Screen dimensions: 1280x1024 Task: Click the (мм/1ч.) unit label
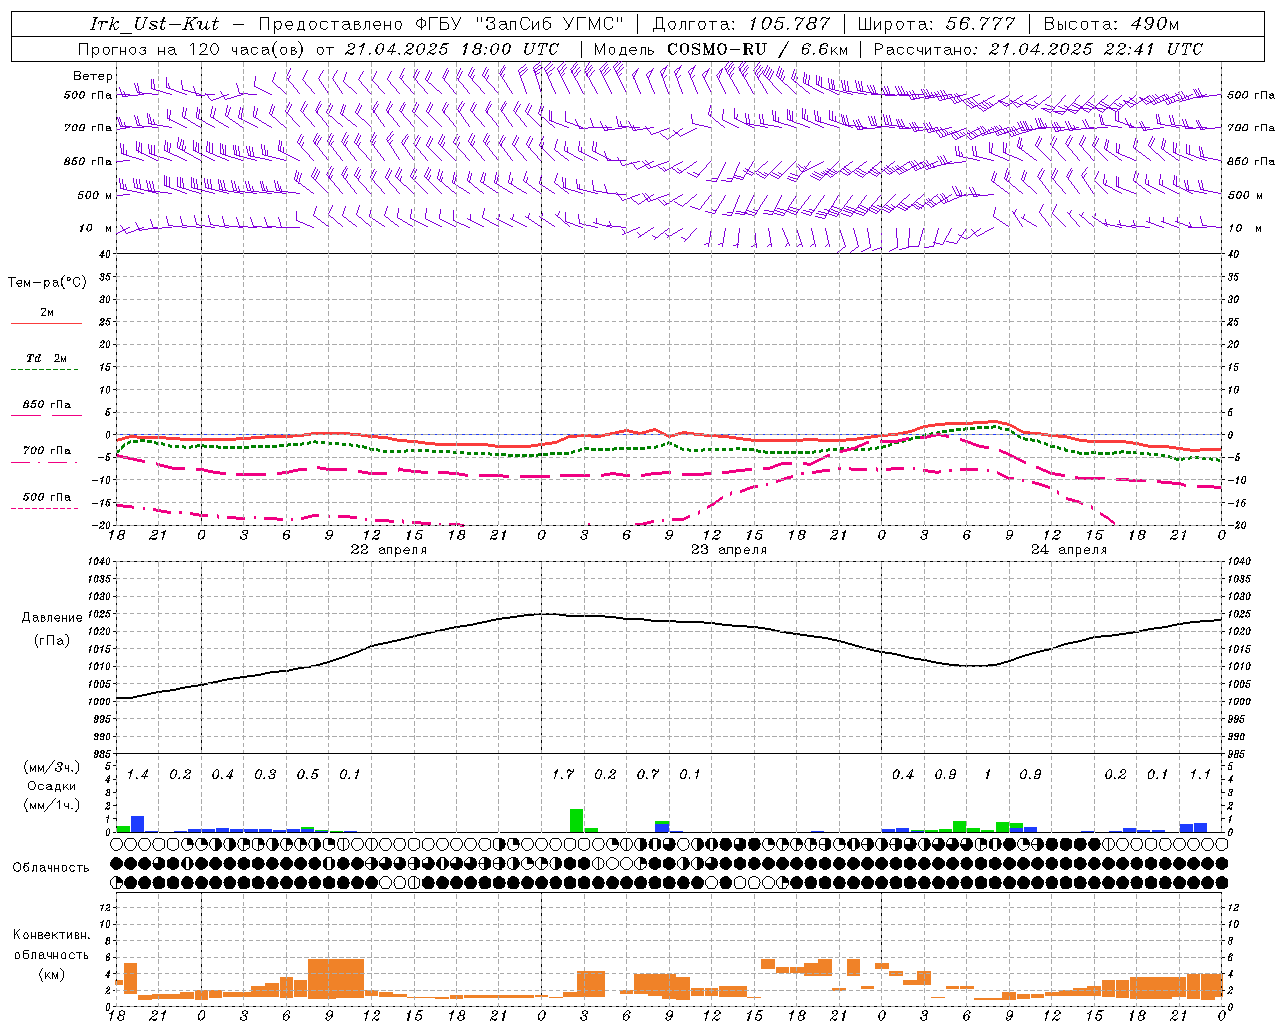point(51,805)
